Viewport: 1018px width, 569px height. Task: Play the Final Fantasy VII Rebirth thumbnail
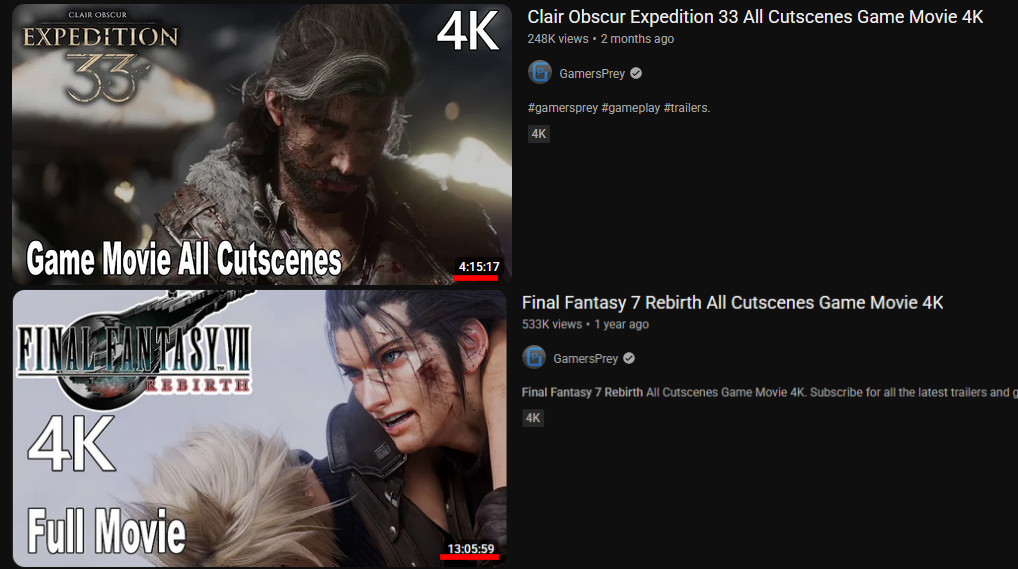260,429
